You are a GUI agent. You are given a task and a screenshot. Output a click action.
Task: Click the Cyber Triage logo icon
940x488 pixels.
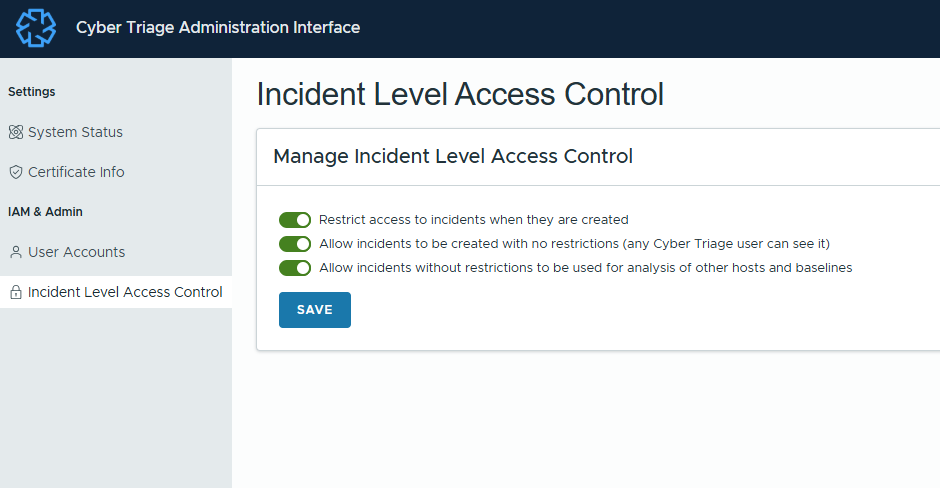pyautogui.click(x=36, y=28)
